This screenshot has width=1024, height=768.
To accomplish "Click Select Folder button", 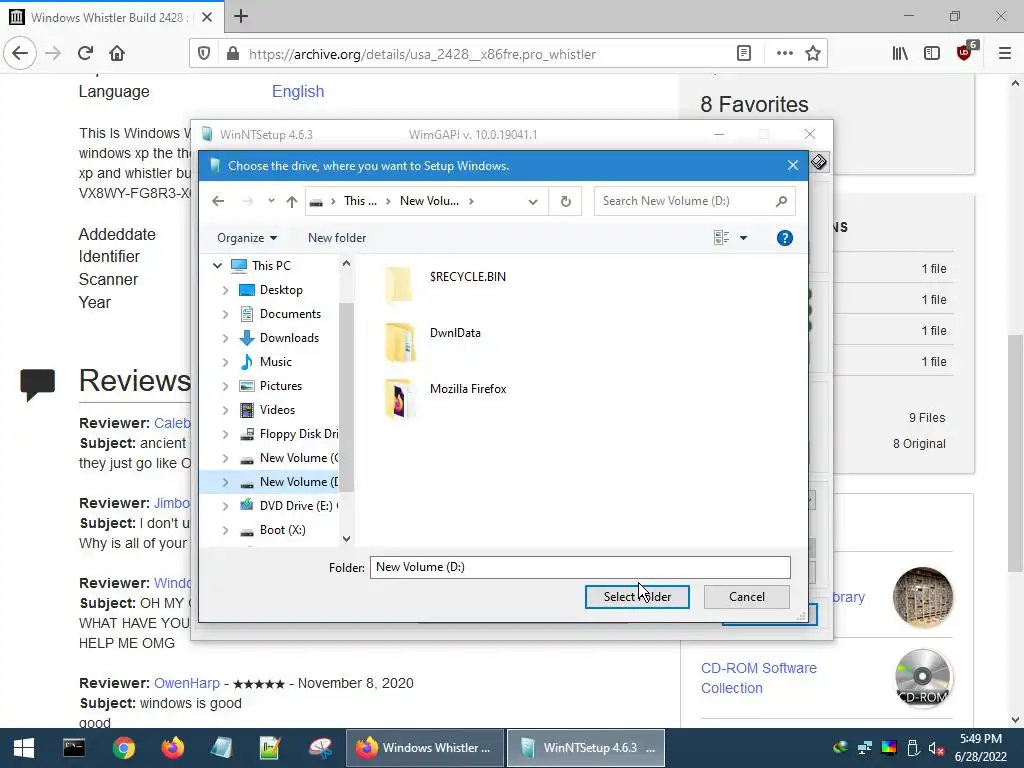I will 637,596.
